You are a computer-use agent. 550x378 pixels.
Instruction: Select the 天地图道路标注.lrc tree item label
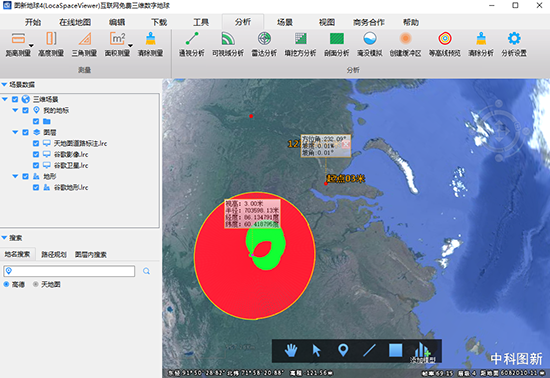click(80, 143)
